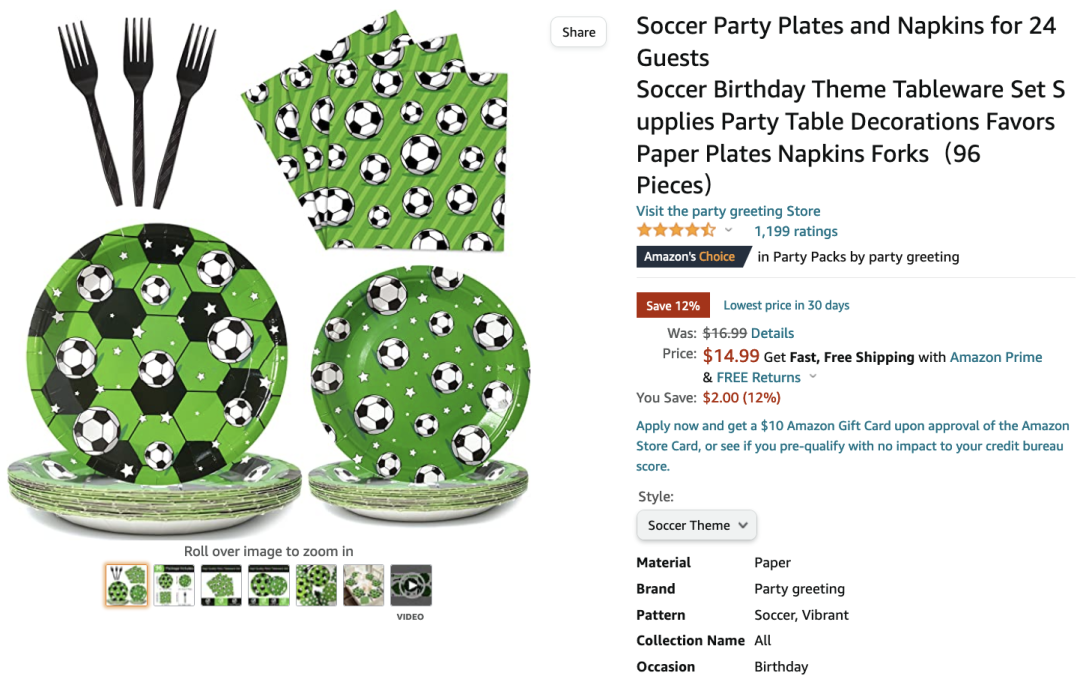Image resolution: width=1080 pixels, height=682 pixels.
Task: Expand the star rating popover chevron
Action: [729, 231]
